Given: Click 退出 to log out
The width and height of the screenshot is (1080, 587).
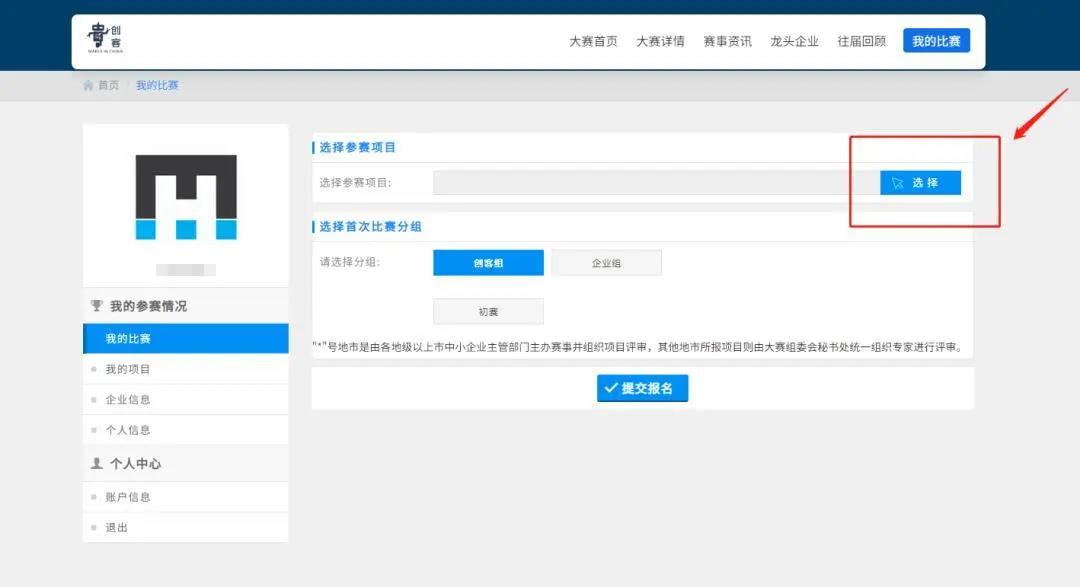Looking at the screenshot, I should pos(117,527).
